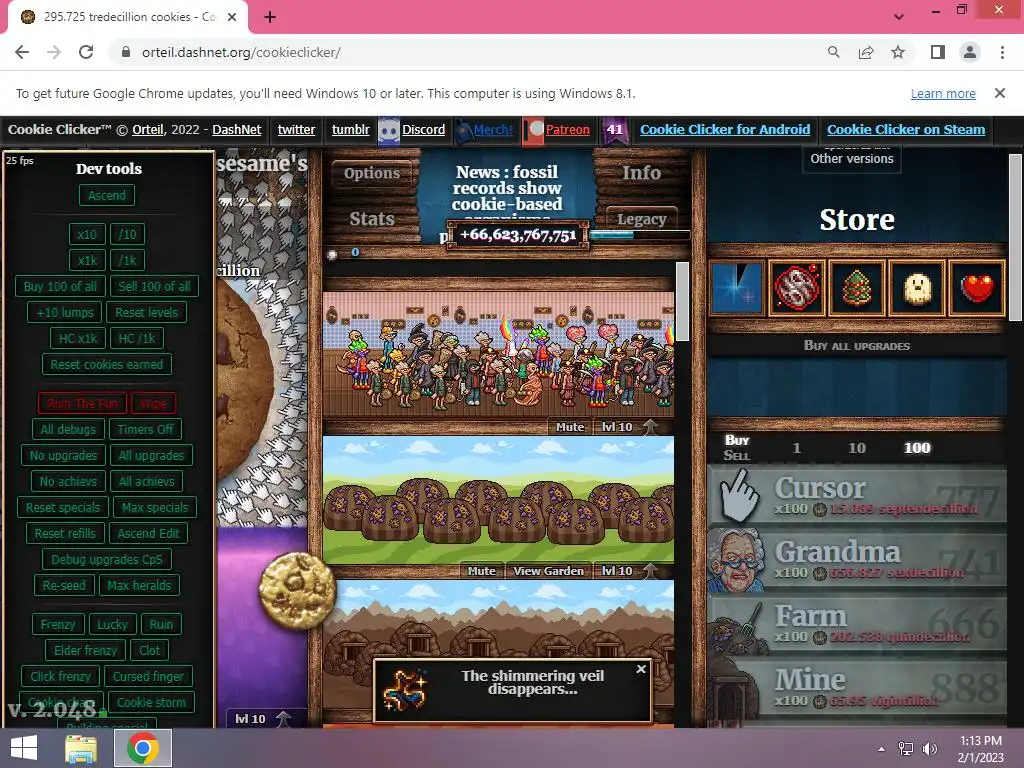
Task: Set purchase amount to 10
Action: [x=857, y=448]
